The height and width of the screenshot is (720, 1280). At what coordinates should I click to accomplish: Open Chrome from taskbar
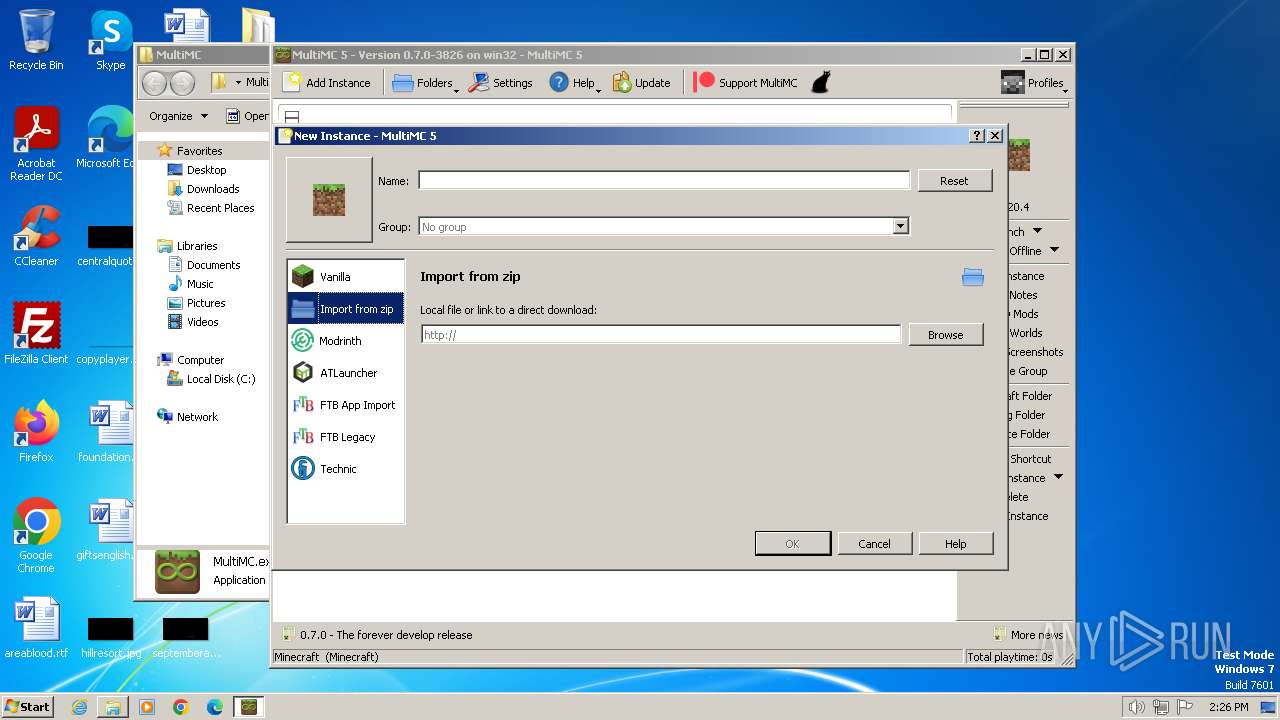pyautogui.click(x=181, y=707)
